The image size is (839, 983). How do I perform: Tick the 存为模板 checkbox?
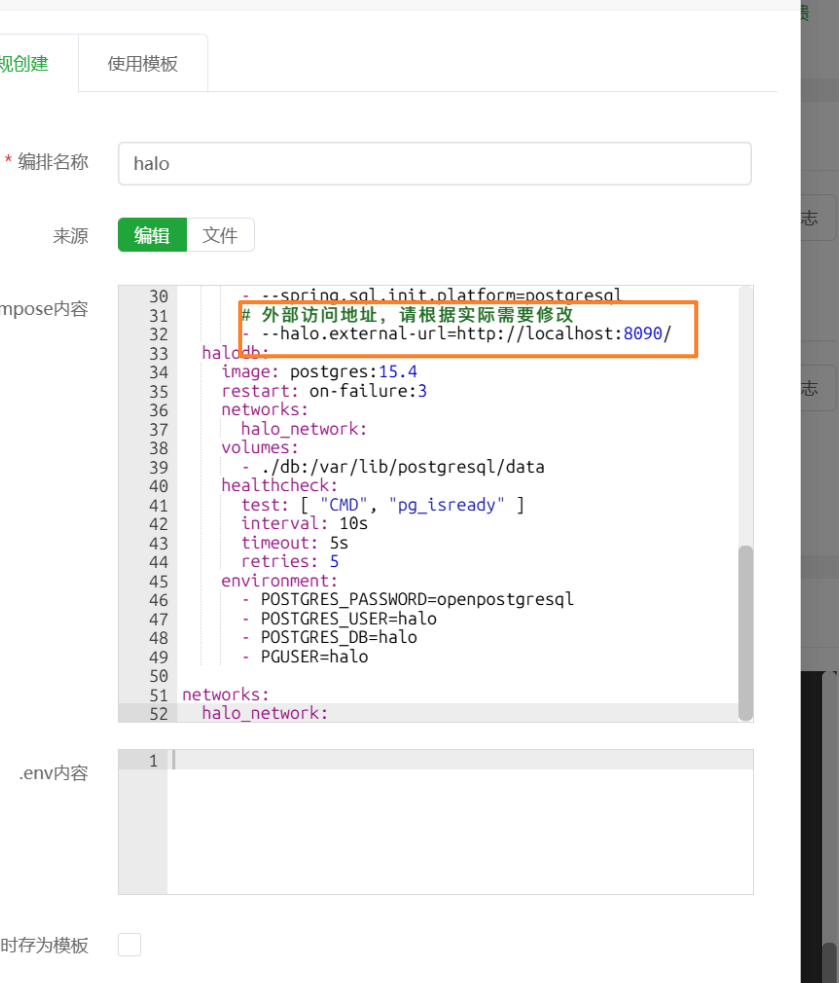coord(129,944)
